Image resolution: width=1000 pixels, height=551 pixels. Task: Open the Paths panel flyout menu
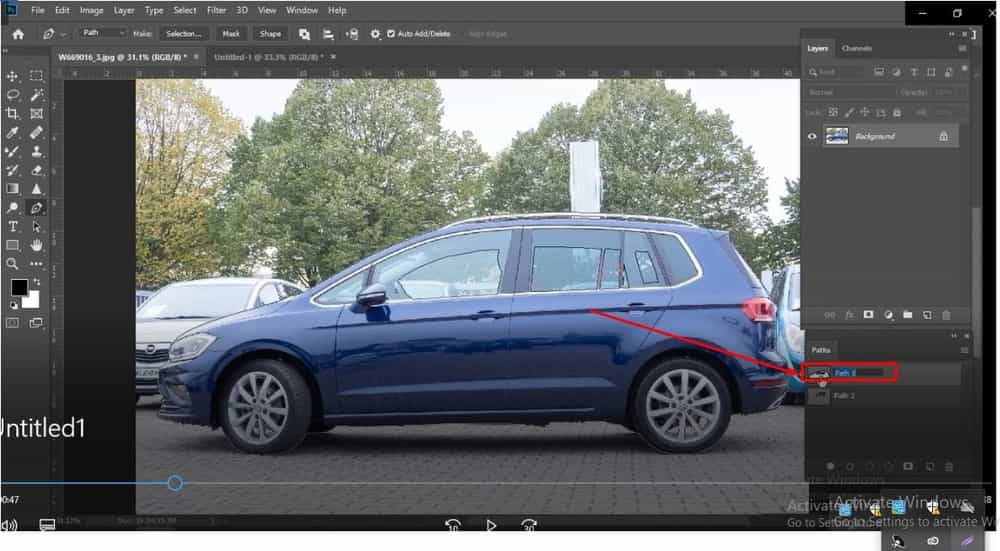click(964, 350)
